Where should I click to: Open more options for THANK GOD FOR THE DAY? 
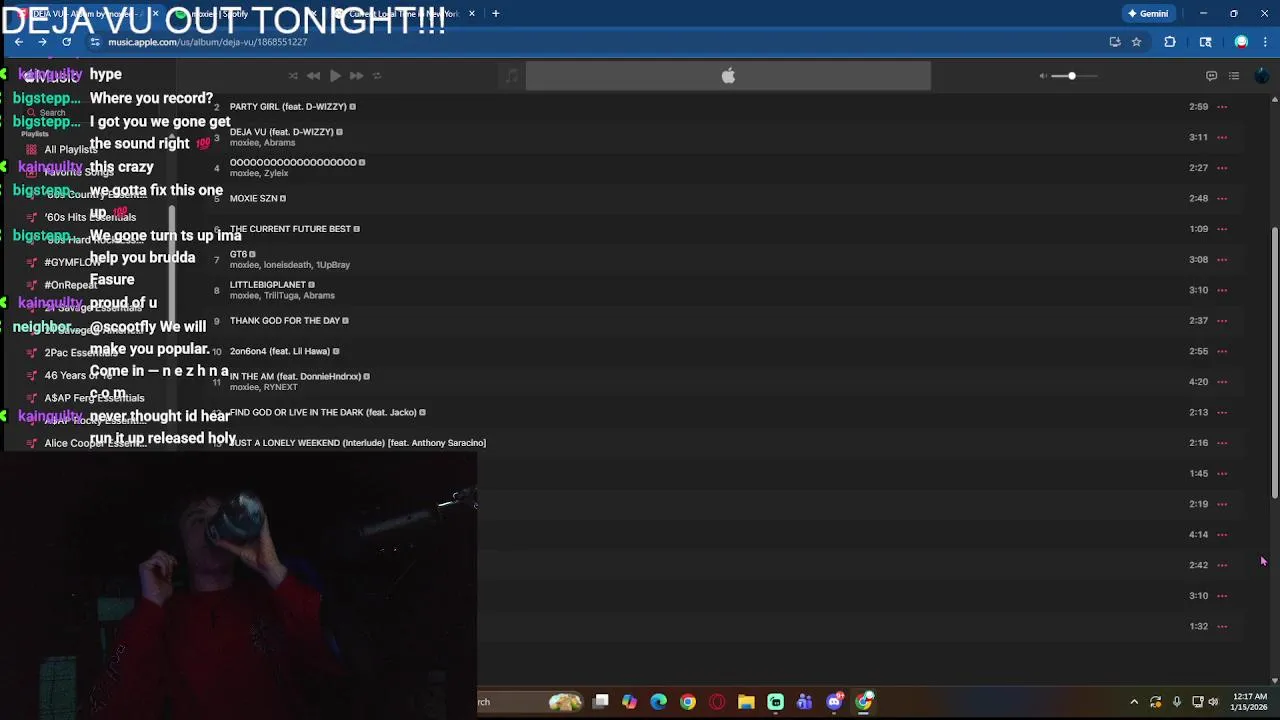click(x=1222, y=320)
